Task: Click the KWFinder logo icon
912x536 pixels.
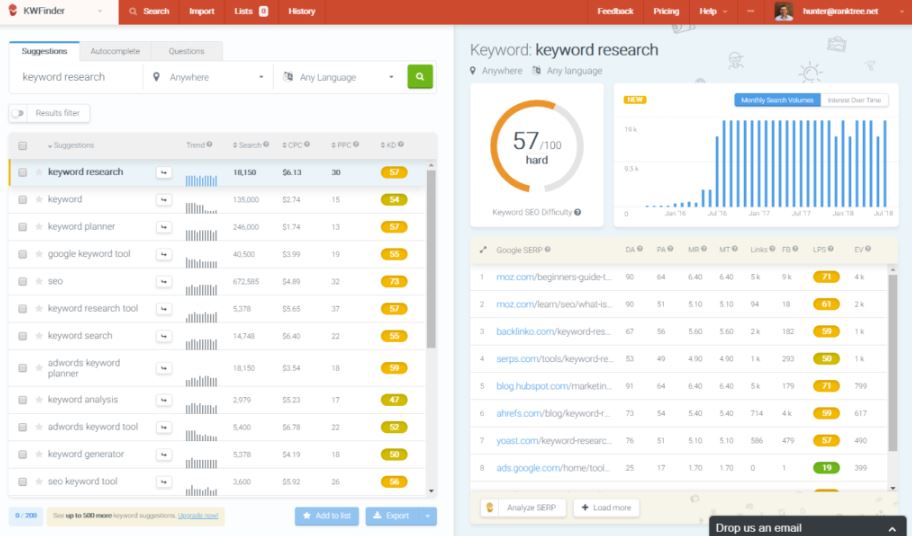Action: 13,10
